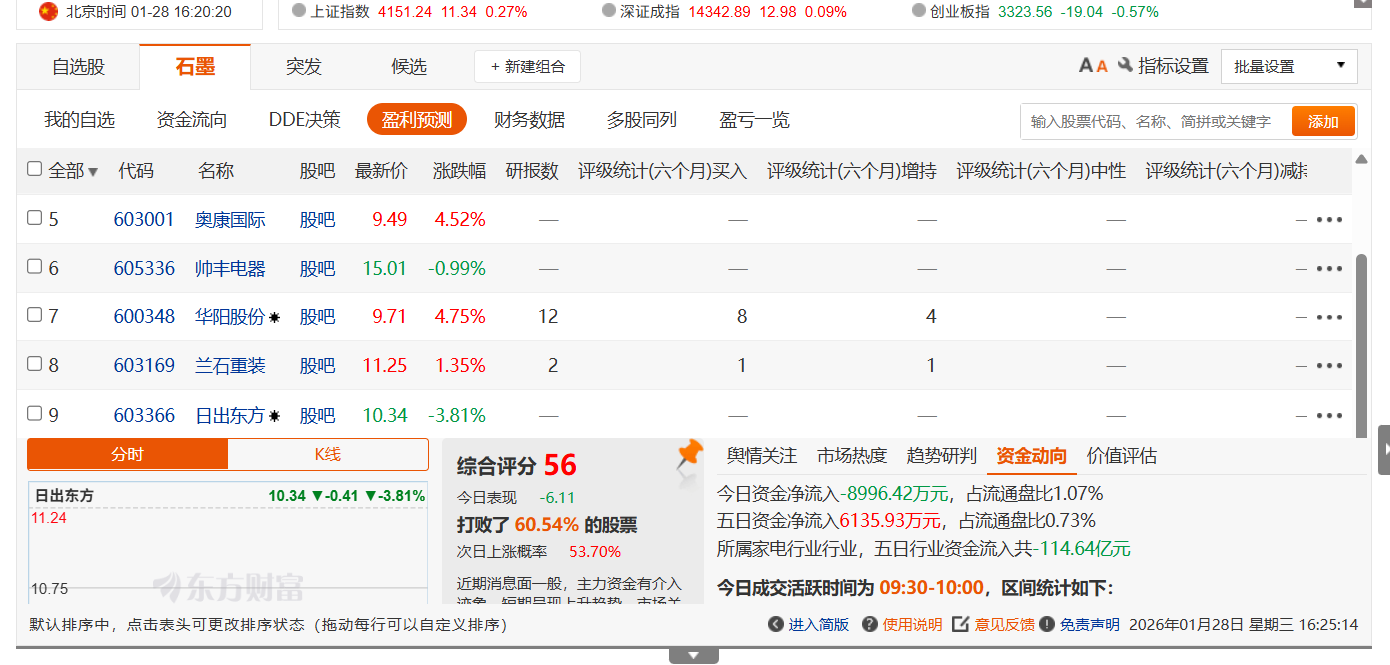This screenshot has width=1390, height=665.
Task: Click the bottom collapse arrow handle
Action: [x=694, y=656]
